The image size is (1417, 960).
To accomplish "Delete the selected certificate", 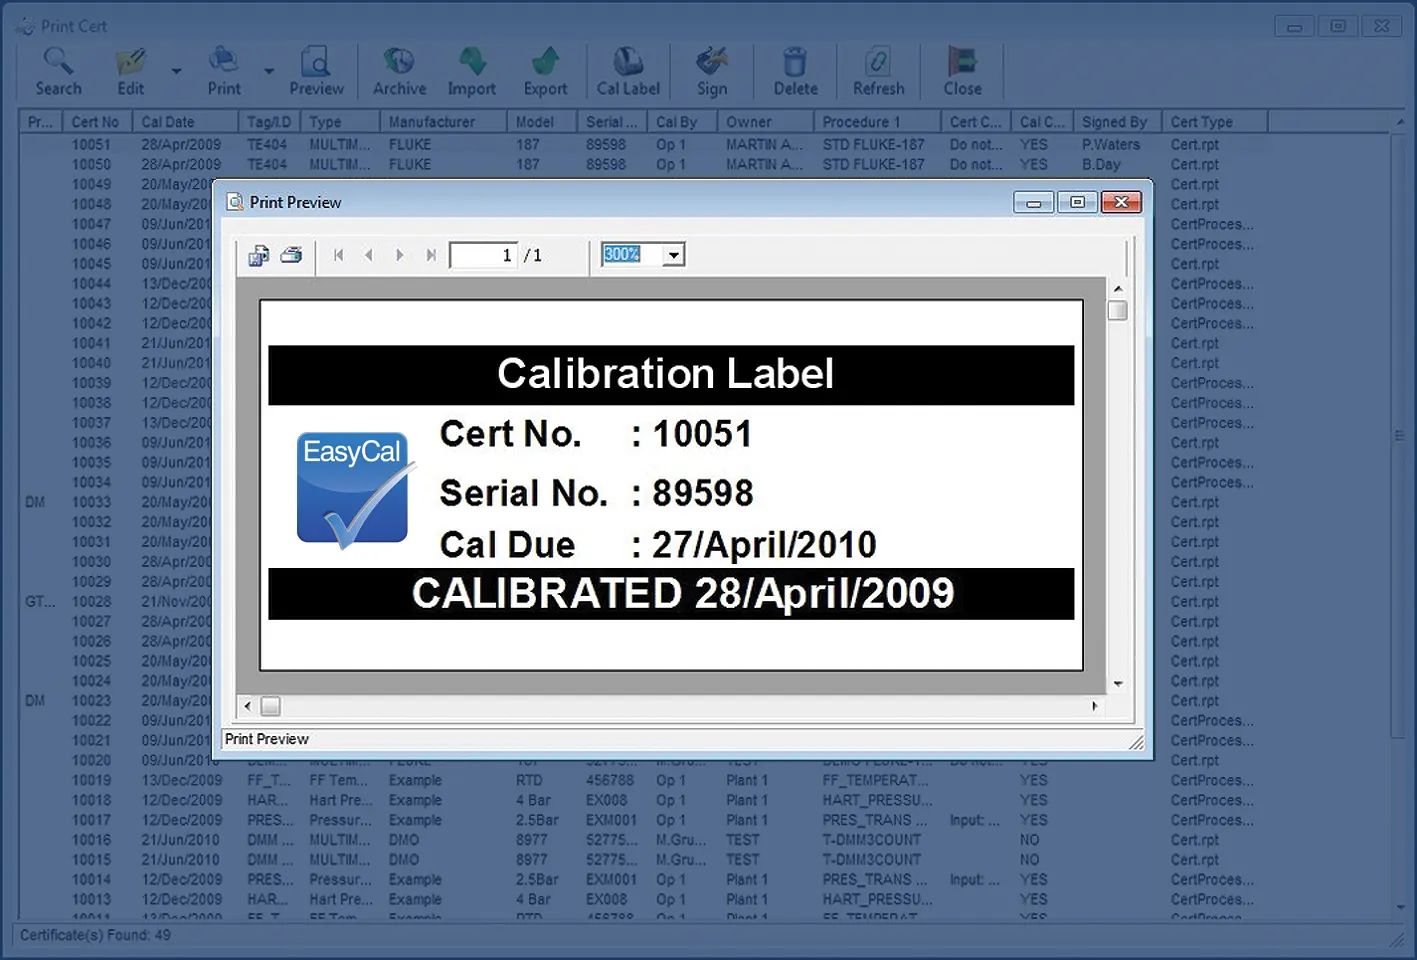I will click(x=794, y=70).
